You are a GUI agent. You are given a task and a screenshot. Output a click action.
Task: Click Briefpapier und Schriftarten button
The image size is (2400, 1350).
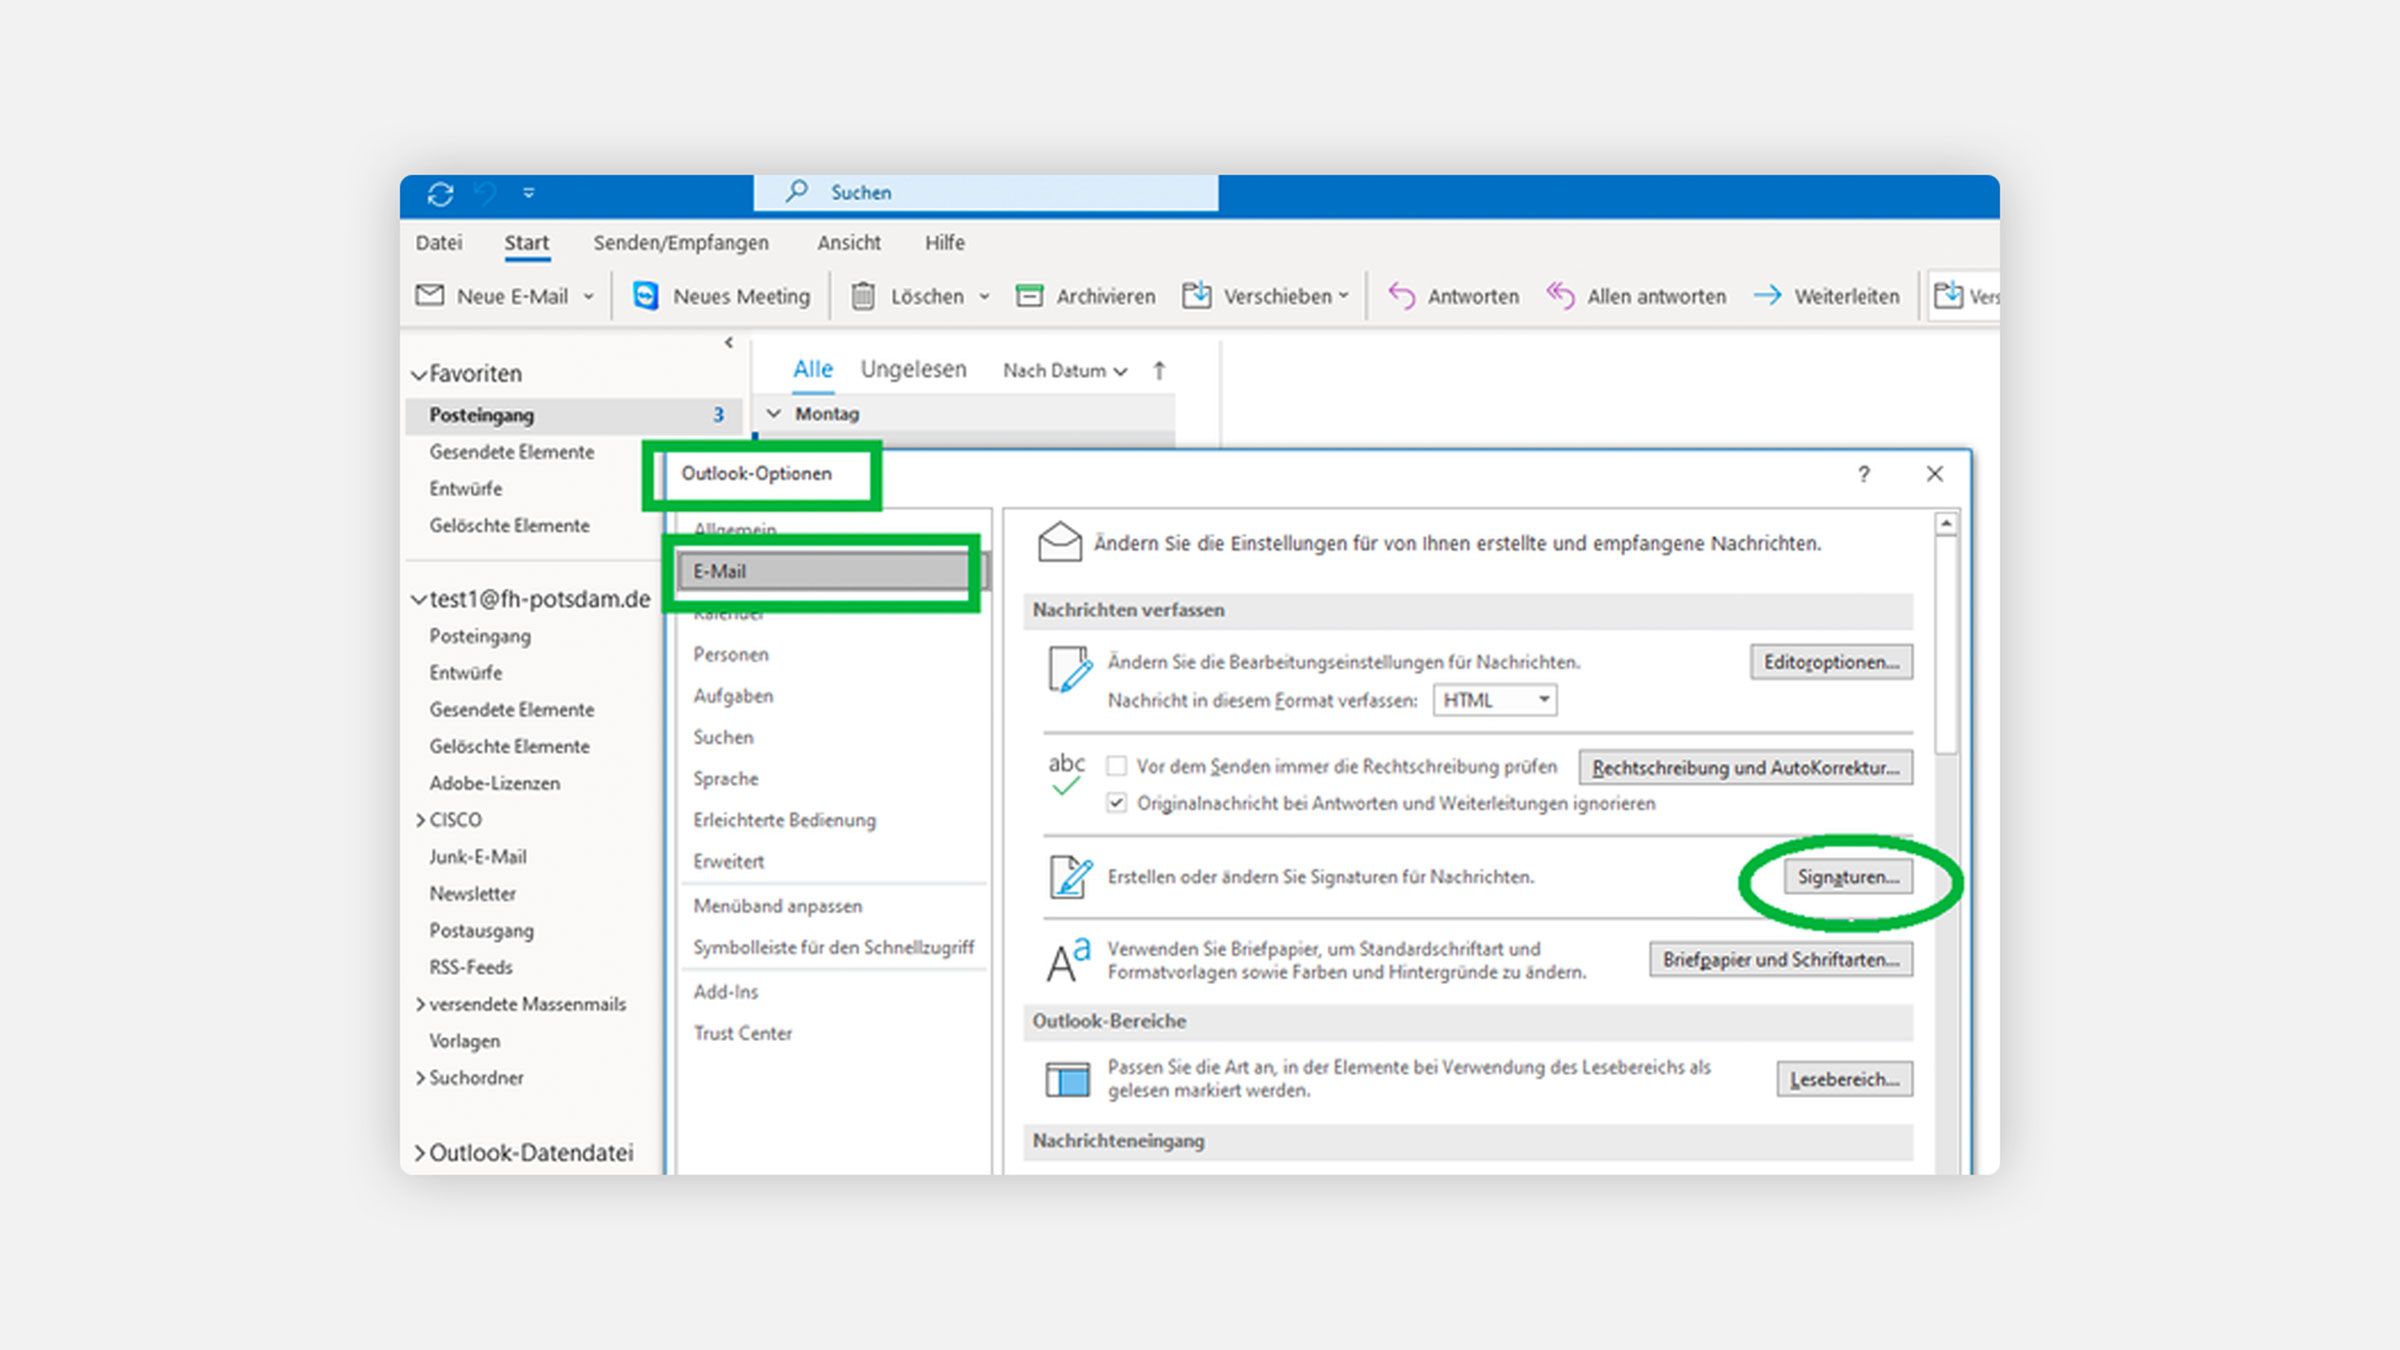click(x=1781, y=959)
